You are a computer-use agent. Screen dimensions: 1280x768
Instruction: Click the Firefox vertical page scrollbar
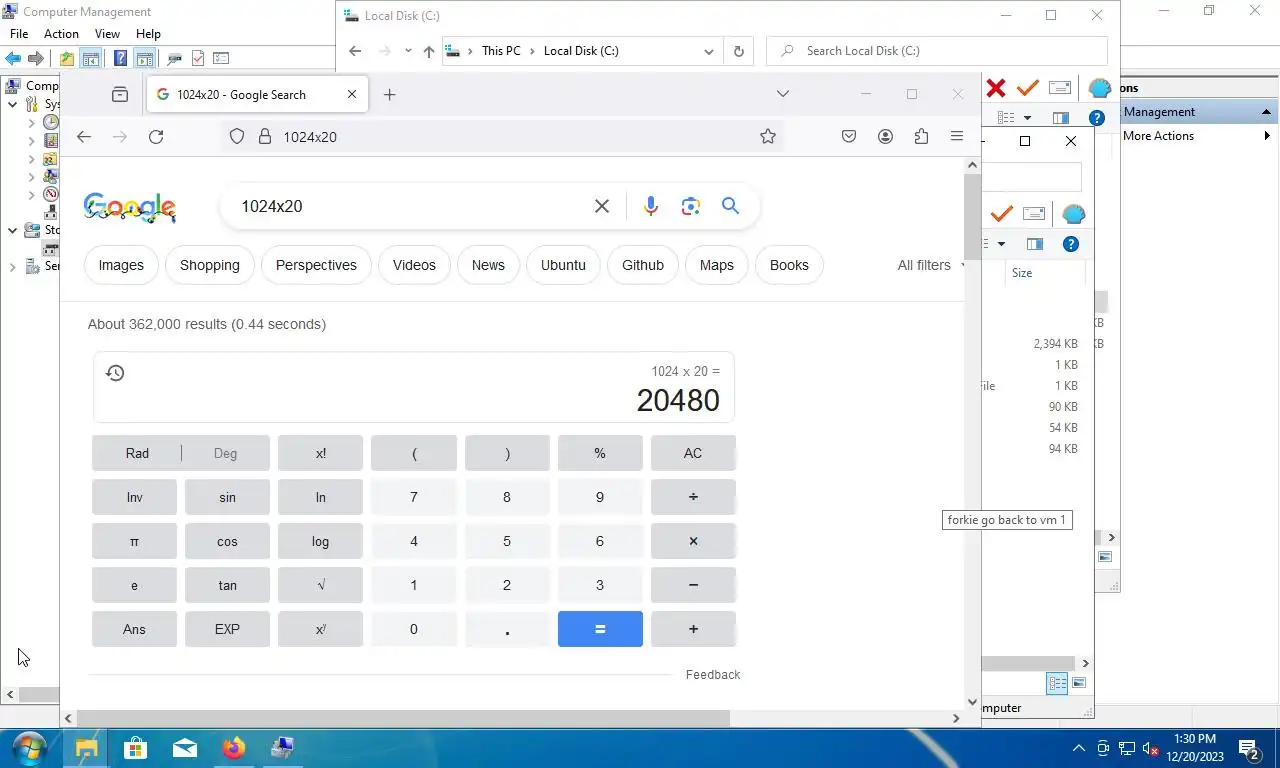pyautogui.click(x=972, y=216)
